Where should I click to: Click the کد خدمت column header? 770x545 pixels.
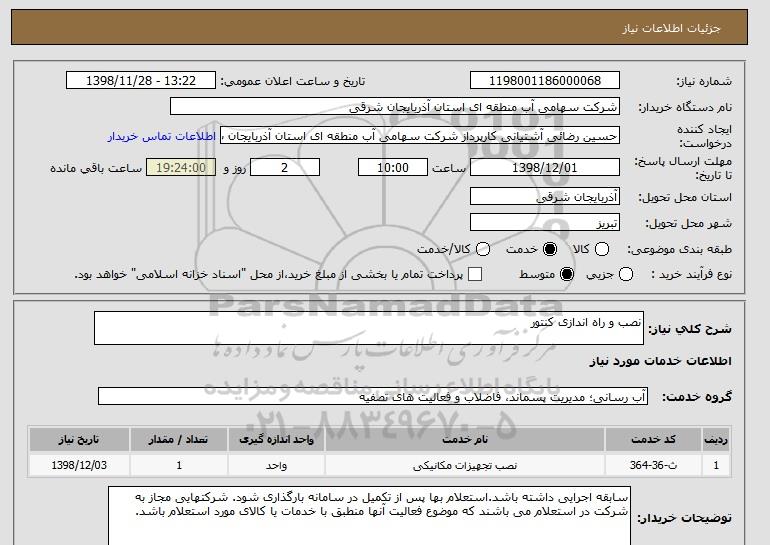653,439
